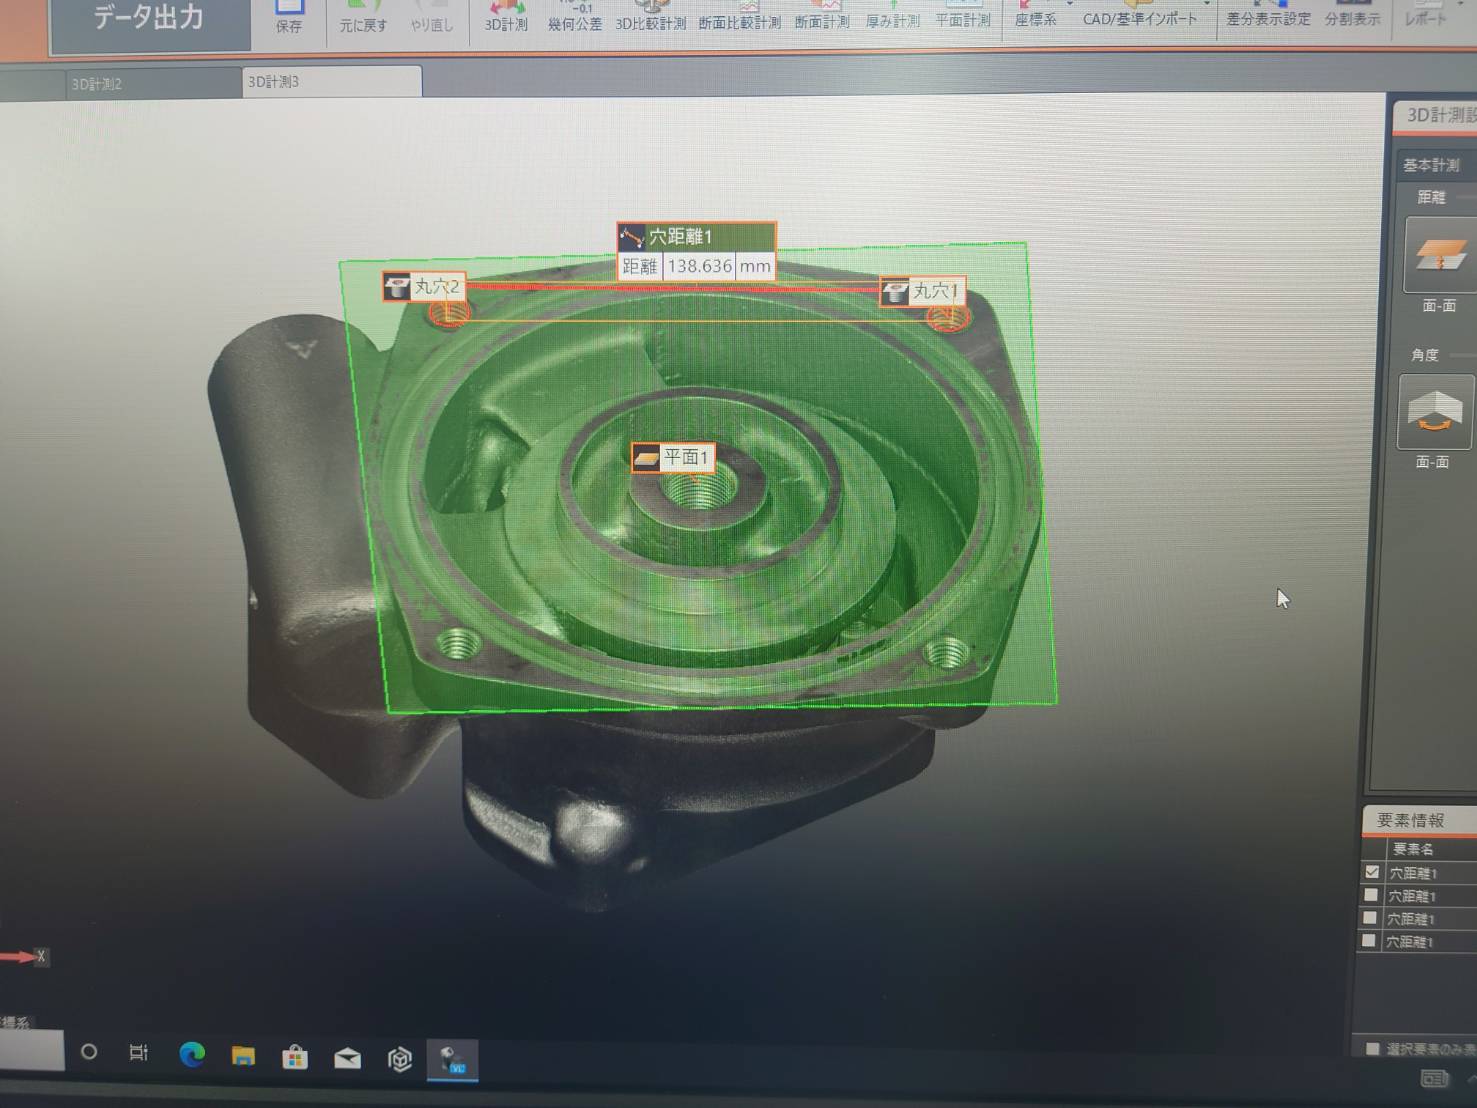Open Microsoft Edge from the taskbar
The image size is (1477, 1108).
pos(191,1055)
